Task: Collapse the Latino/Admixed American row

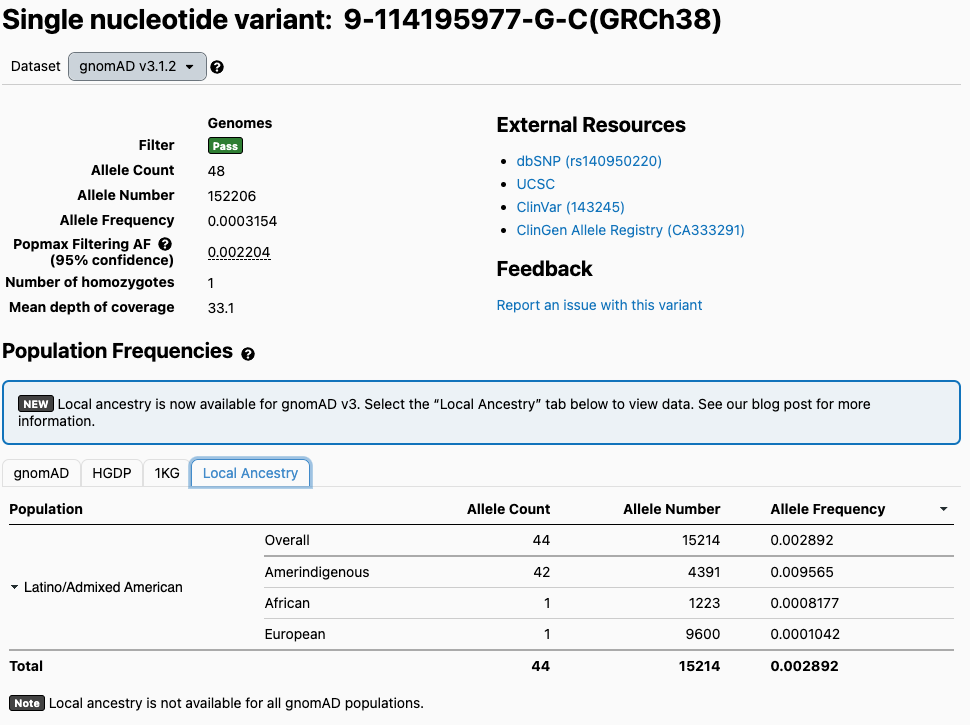Action: (x=14, y=587)
